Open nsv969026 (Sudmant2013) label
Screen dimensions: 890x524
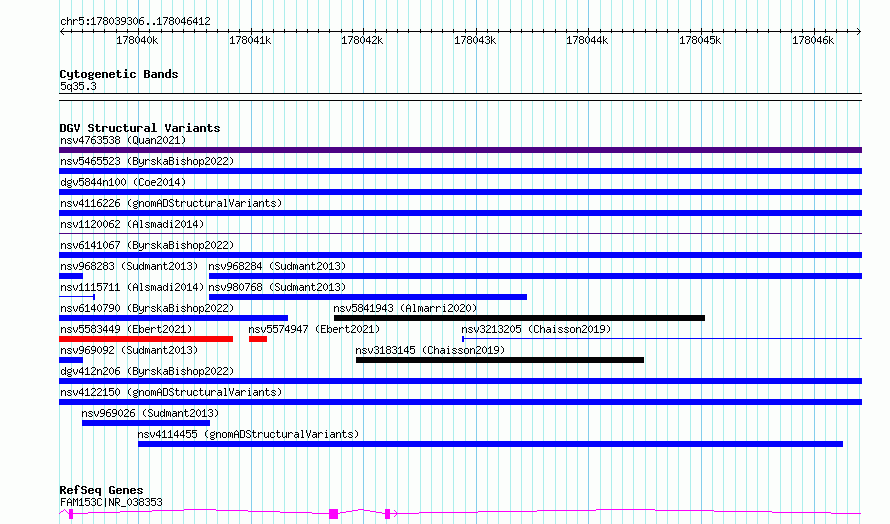tap(150, 413)
